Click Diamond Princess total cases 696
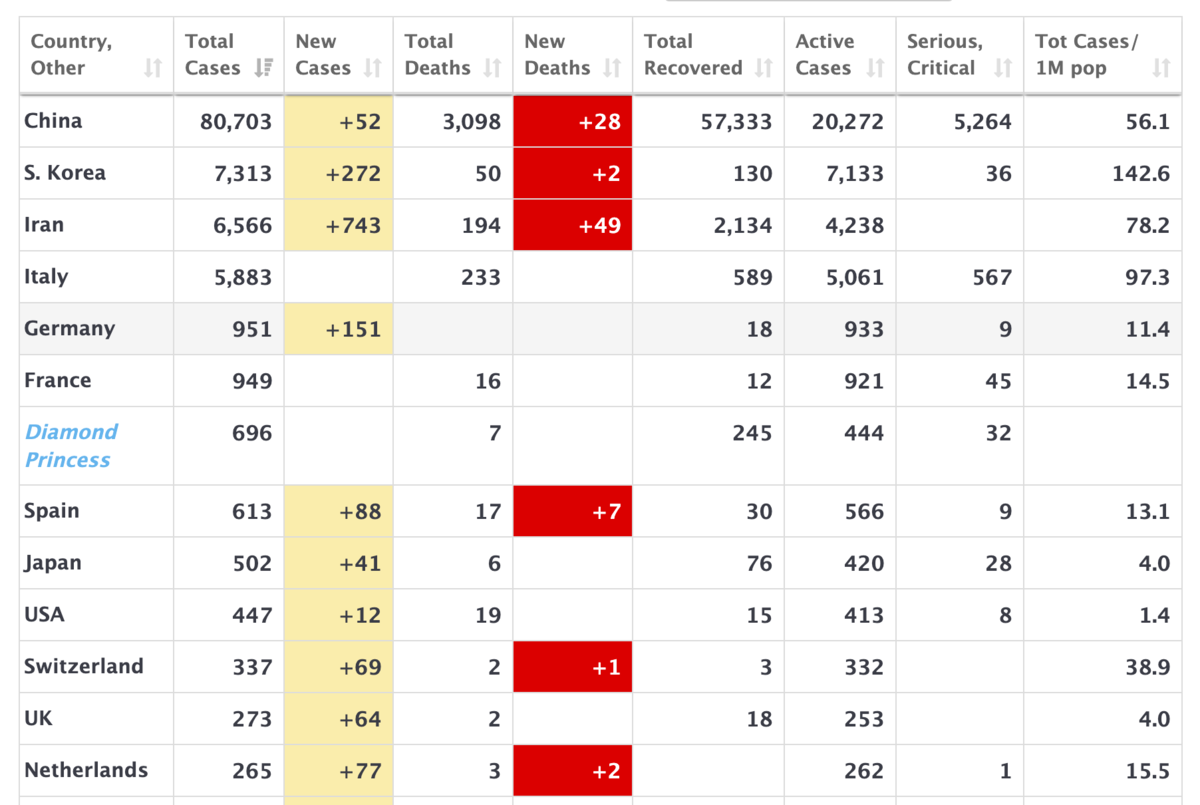 tap(252, 434)
